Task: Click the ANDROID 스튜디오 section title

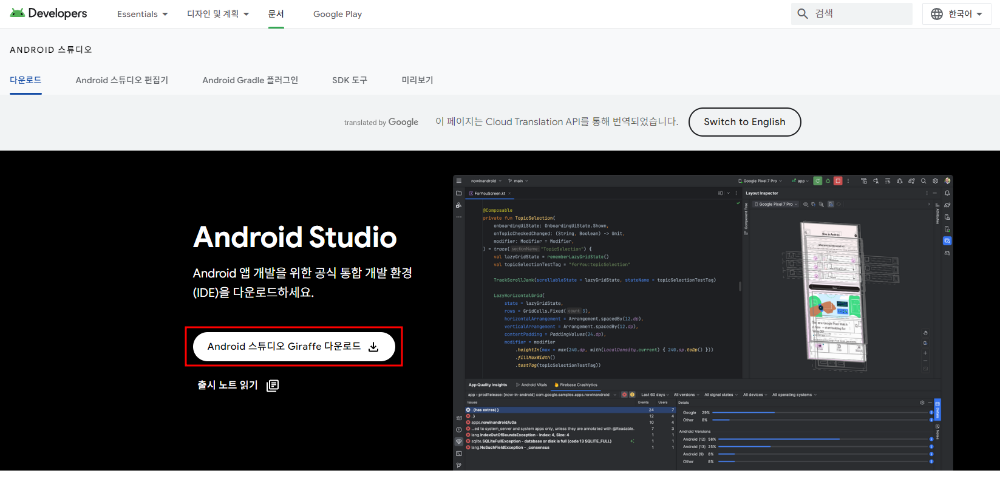Action: tap(51, 50)
